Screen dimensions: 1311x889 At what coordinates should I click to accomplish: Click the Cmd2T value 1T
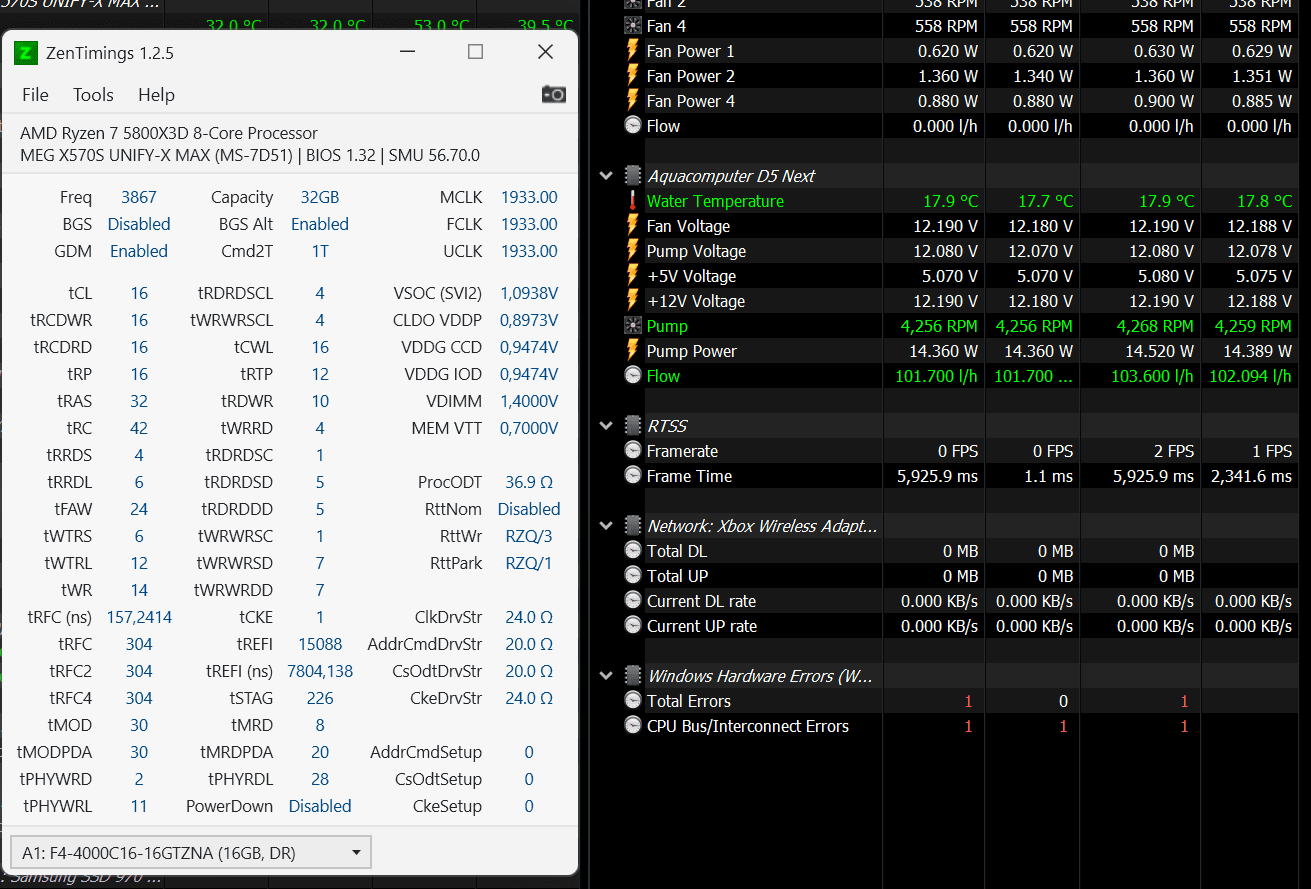point(320,251)
